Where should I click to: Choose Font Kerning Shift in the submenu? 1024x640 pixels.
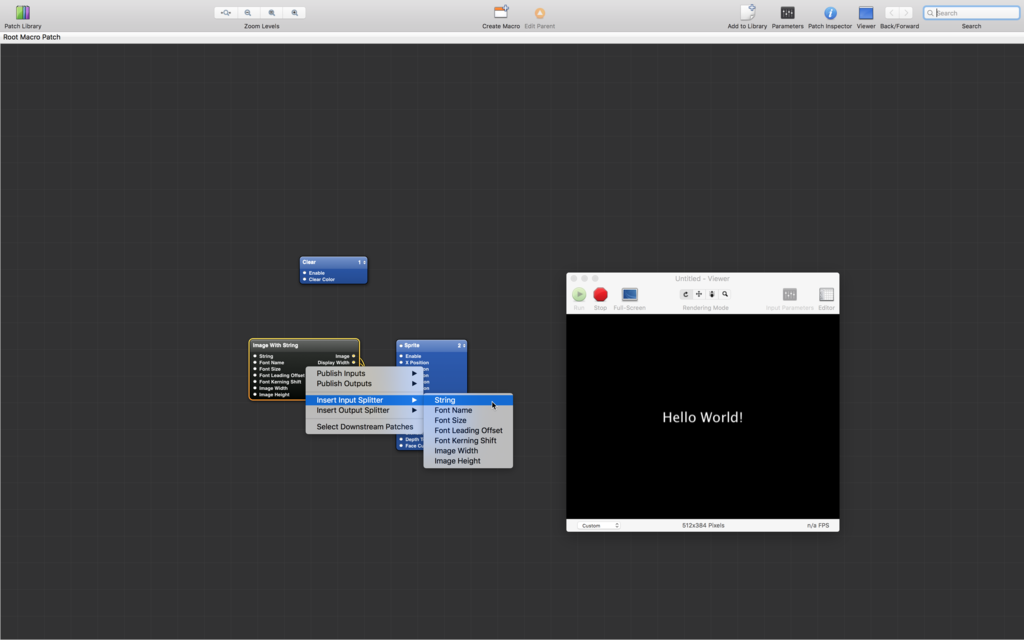tap(468, 441)
